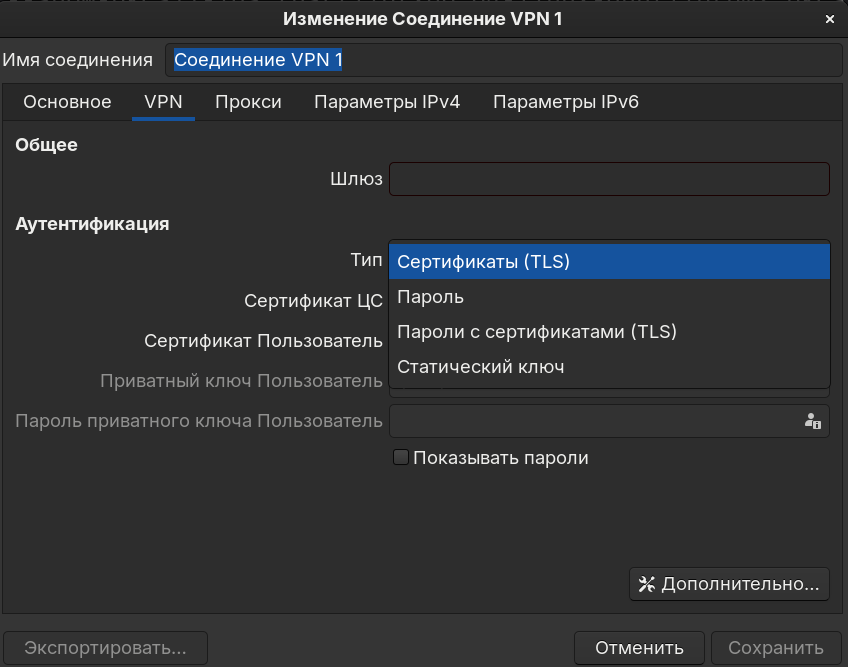Open Дополнительно settings with the tools icon
Screen dimensions: 848x667
(729, 584)
